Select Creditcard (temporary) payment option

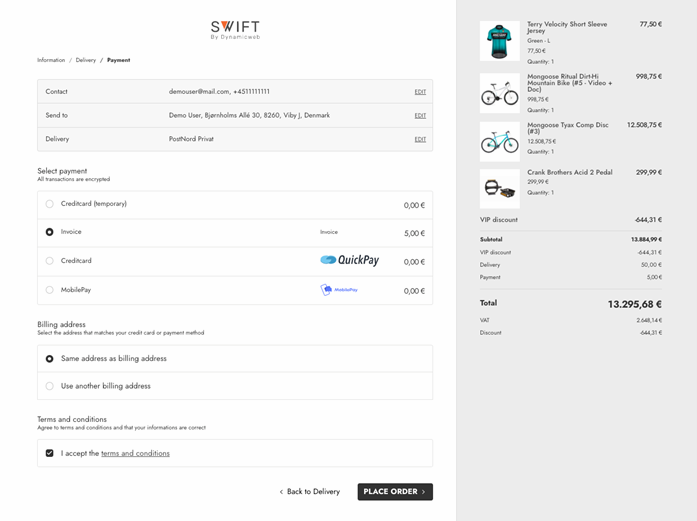coord(50,204)
